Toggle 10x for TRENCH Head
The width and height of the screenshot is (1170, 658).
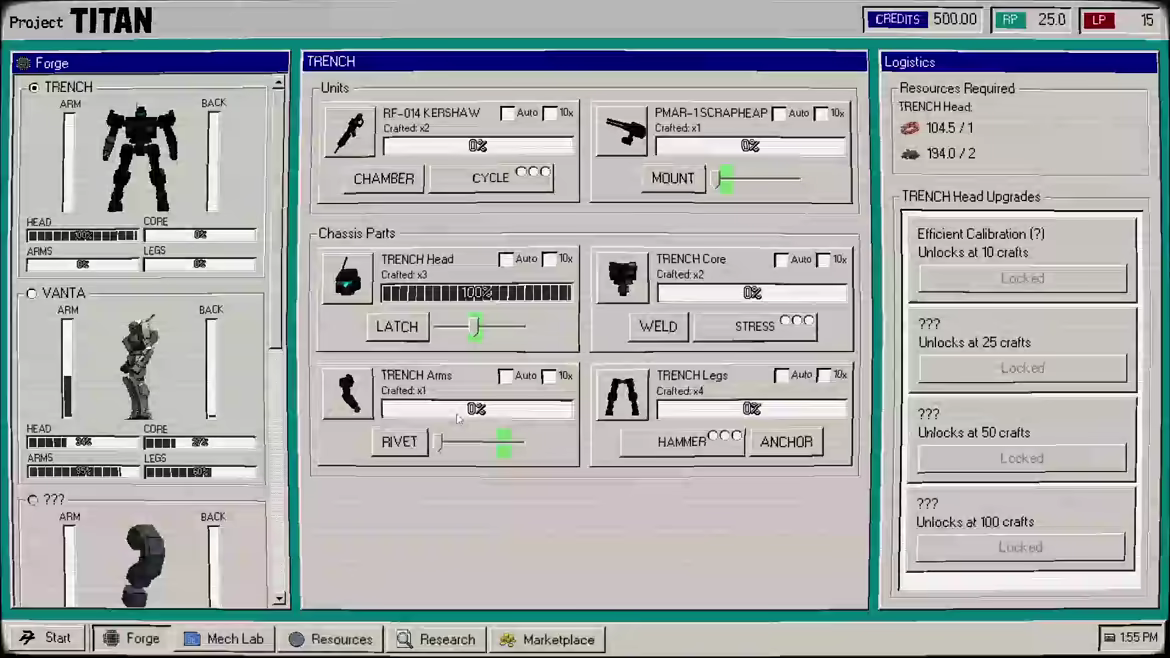(549, 259)
